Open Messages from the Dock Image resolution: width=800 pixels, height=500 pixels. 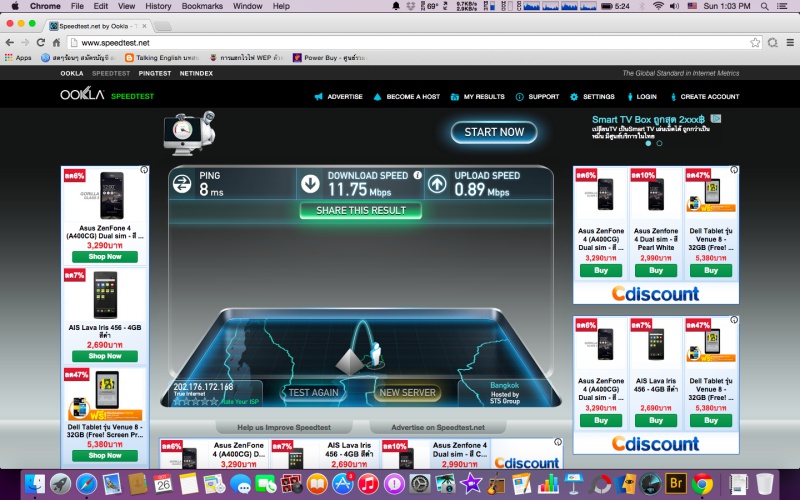pyautogui.click(x=240, y=484)
